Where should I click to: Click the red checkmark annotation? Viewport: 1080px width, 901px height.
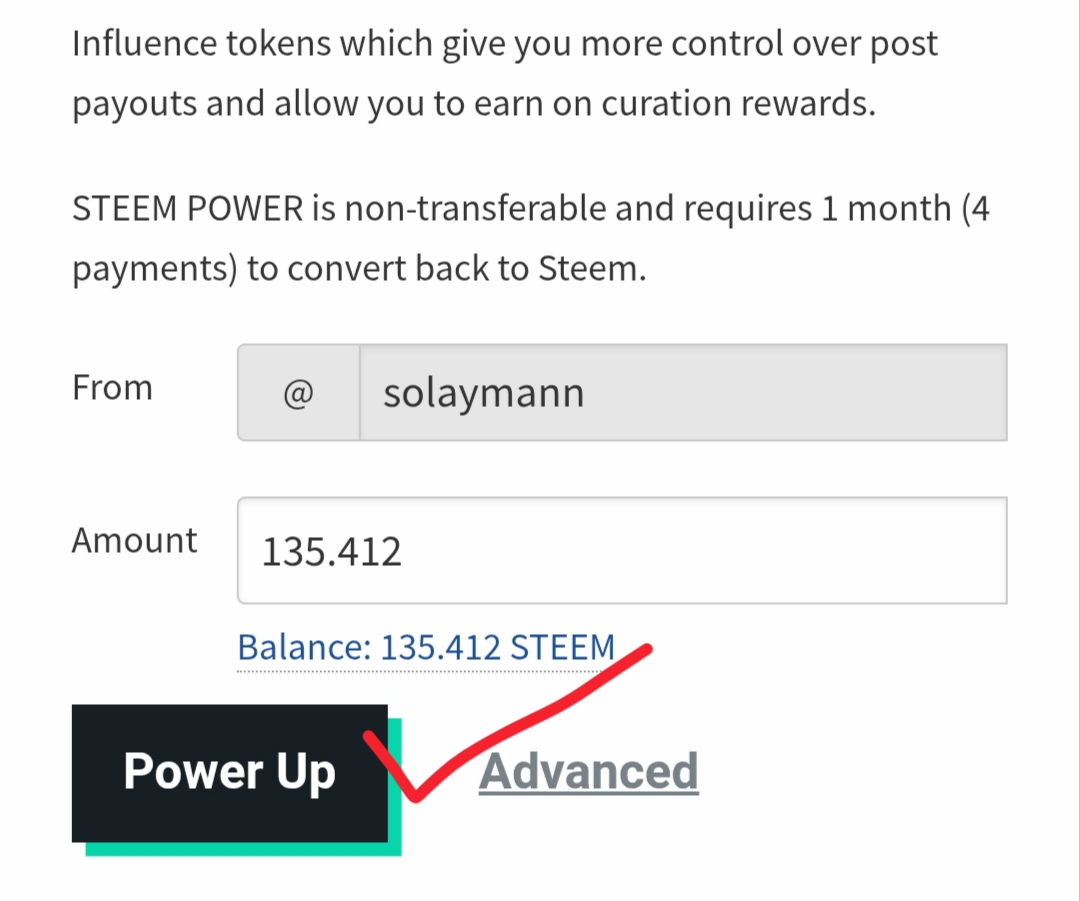506,723
